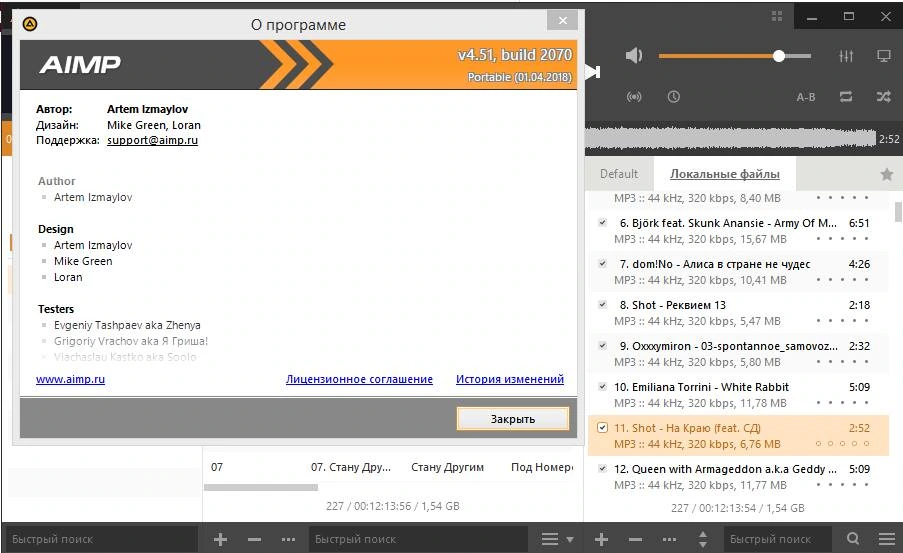Switch to Локальные файлы playlist tab

click(x=724, y=174)
